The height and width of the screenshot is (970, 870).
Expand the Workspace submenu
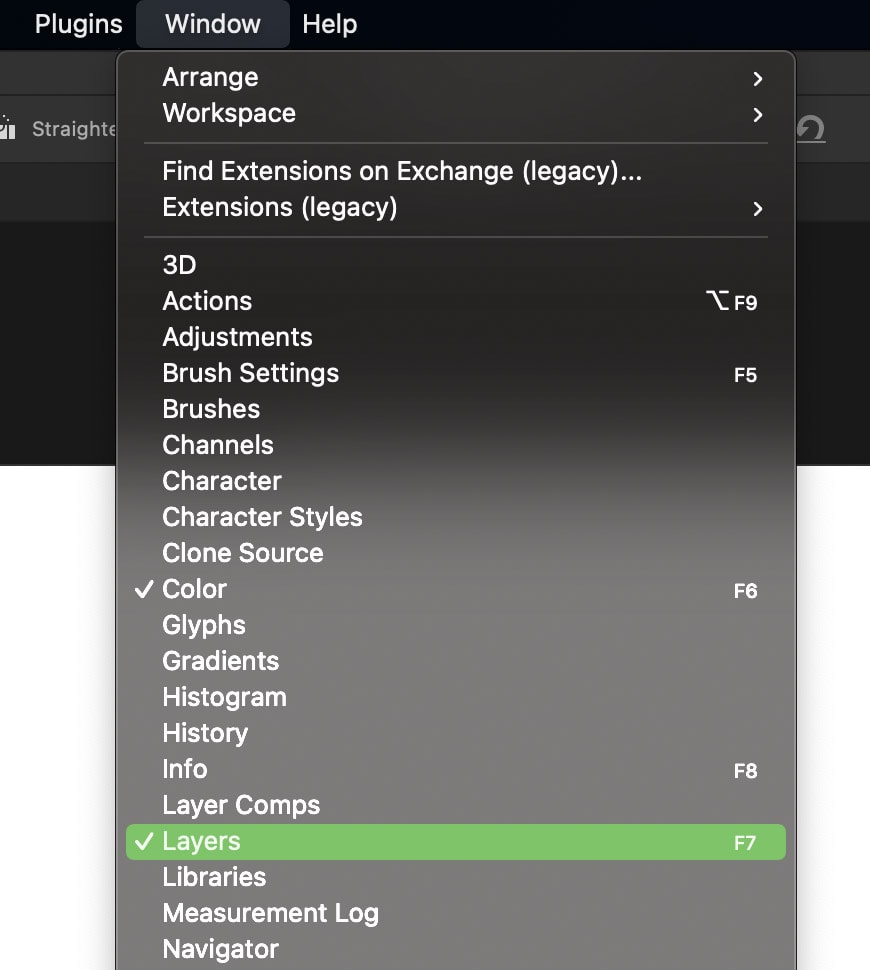[x=456, y=113]
